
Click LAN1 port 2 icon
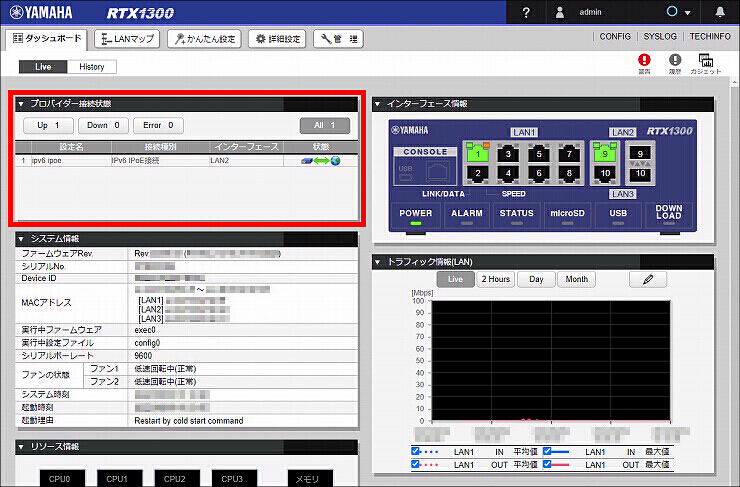click(478, 173)
